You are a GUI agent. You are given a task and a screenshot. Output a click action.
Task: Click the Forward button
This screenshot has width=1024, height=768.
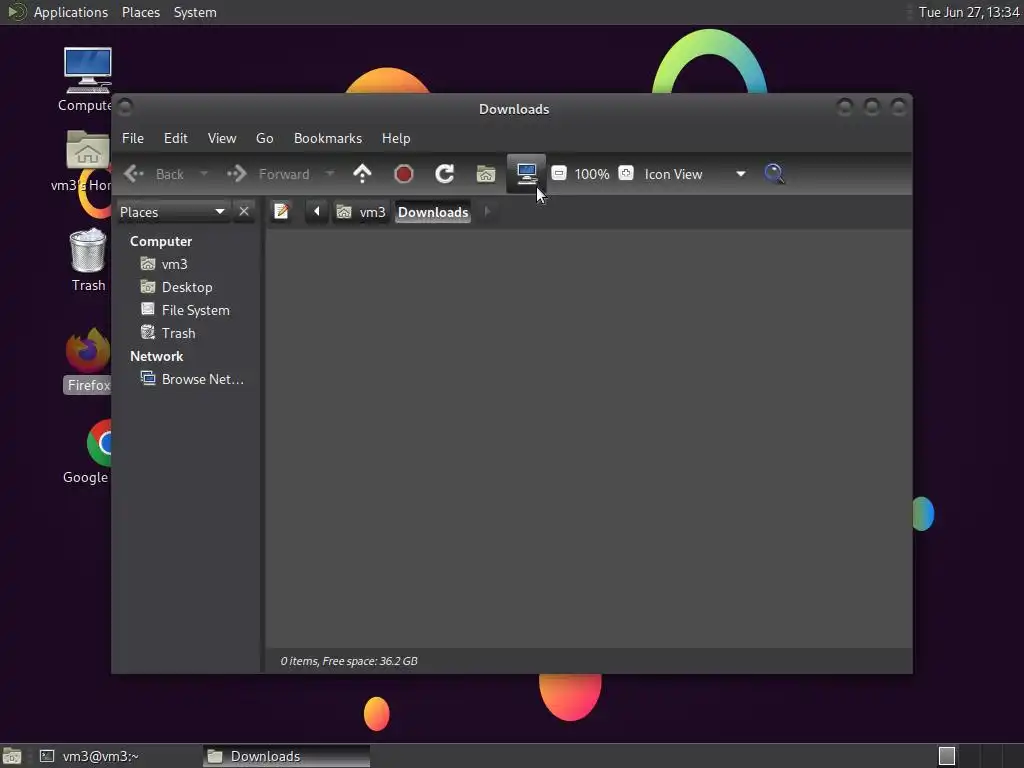point(268,174)
